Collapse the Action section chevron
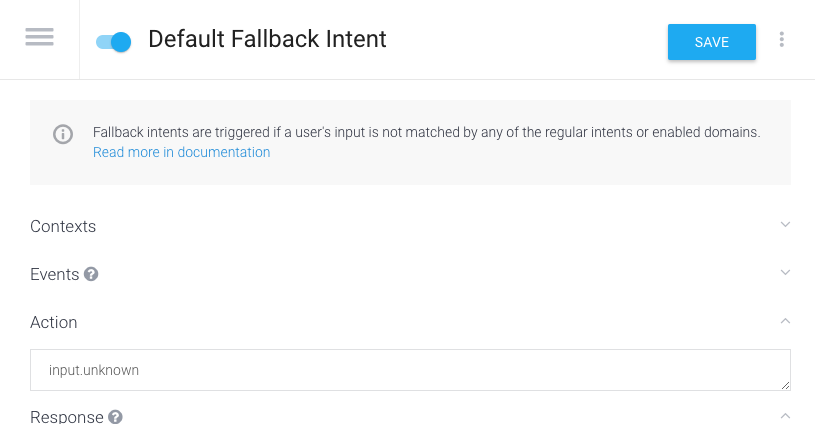The height and width of the screenshot is (424, 815). tap(785, 321)
